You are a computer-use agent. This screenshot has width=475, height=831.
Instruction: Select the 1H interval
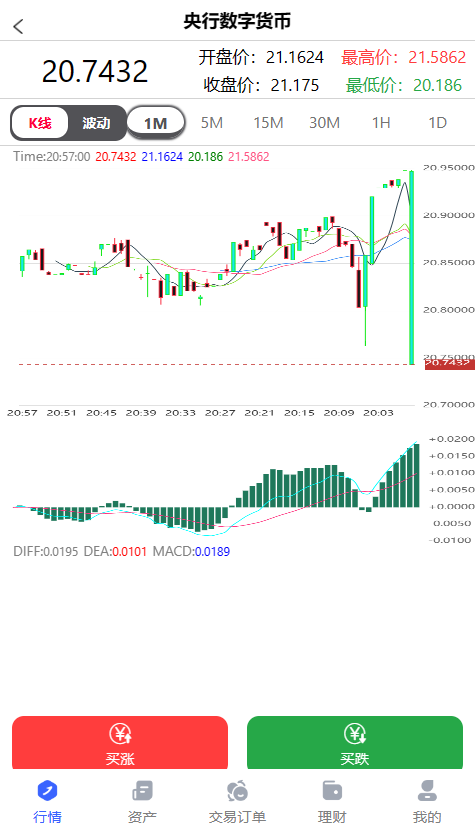pyautogui.click(x=381, y=123)
